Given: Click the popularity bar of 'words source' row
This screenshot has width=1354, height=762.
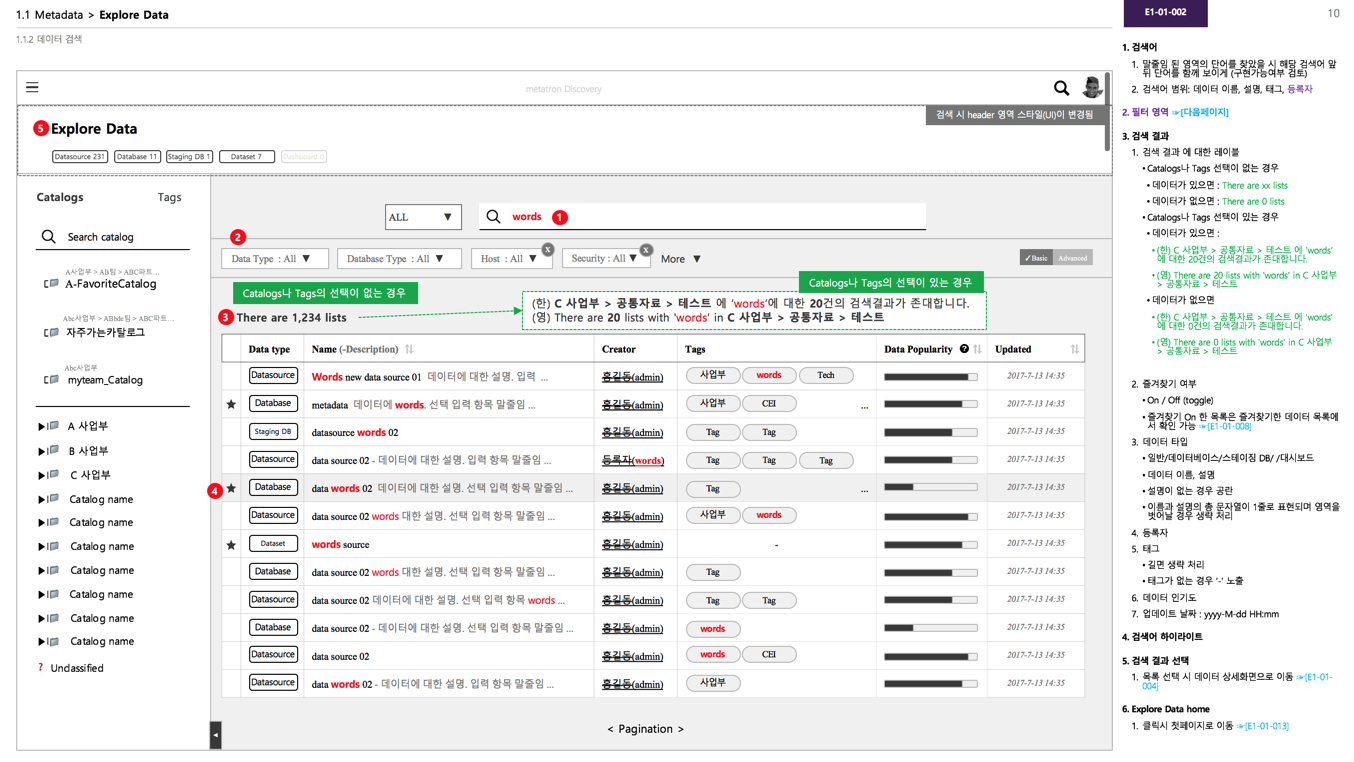Looking at the screenshot, I should [x=930, y=545].
